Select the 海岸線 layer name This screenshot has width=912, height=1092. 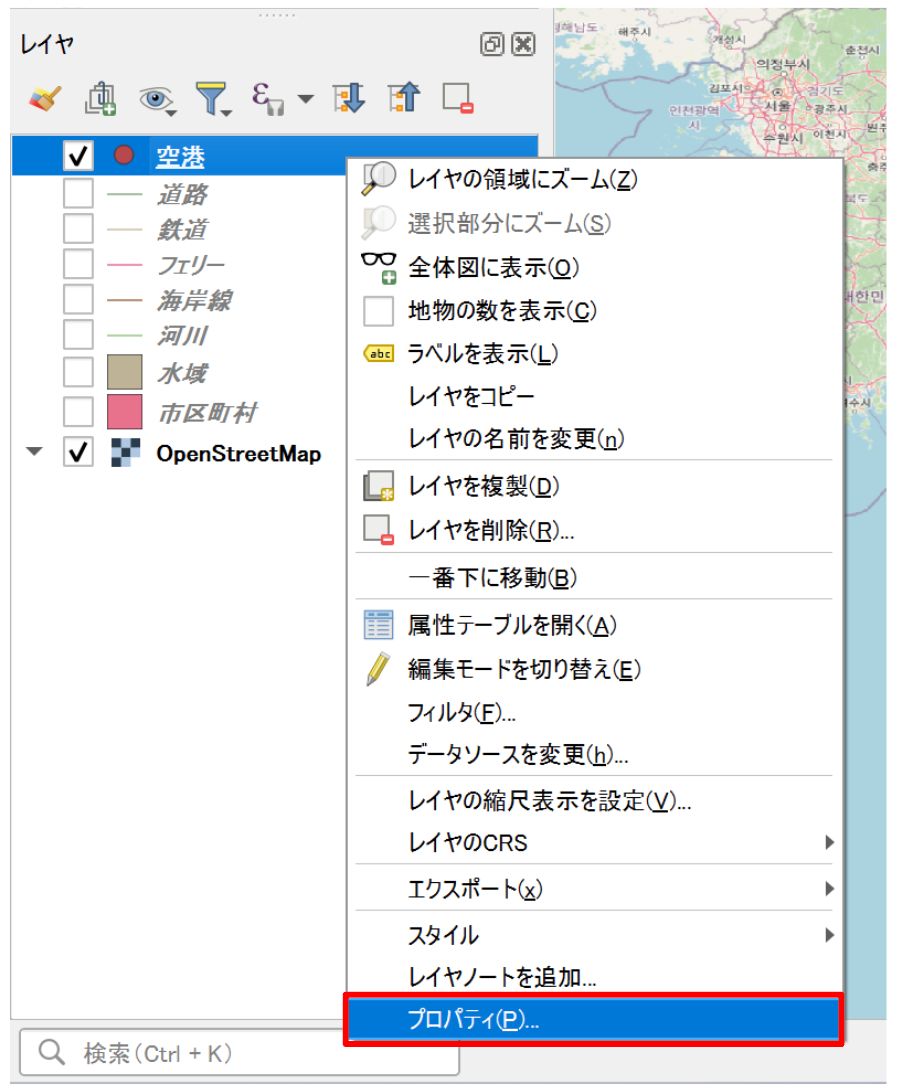[195, 300]
